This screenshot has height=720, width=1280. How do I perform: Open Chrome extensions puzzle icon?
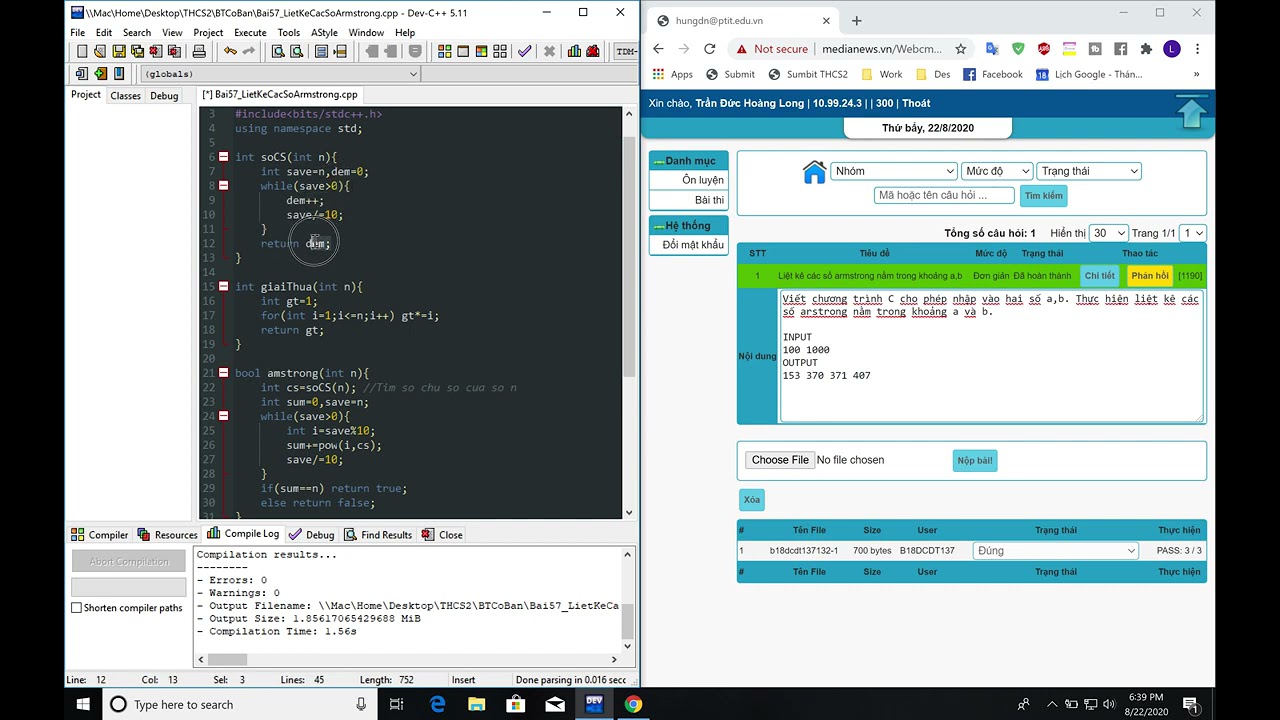pyautogui.click(x=1146, y=49)
